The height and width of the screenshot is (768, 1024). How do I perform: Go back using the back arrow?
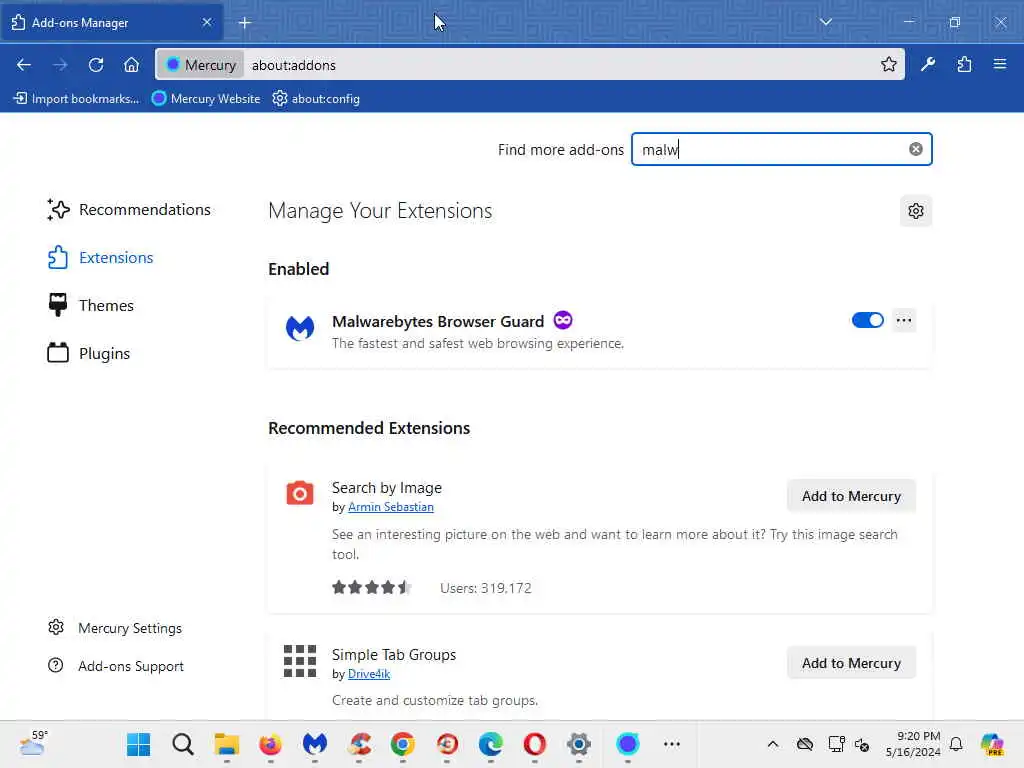click(x=24, y=65)
